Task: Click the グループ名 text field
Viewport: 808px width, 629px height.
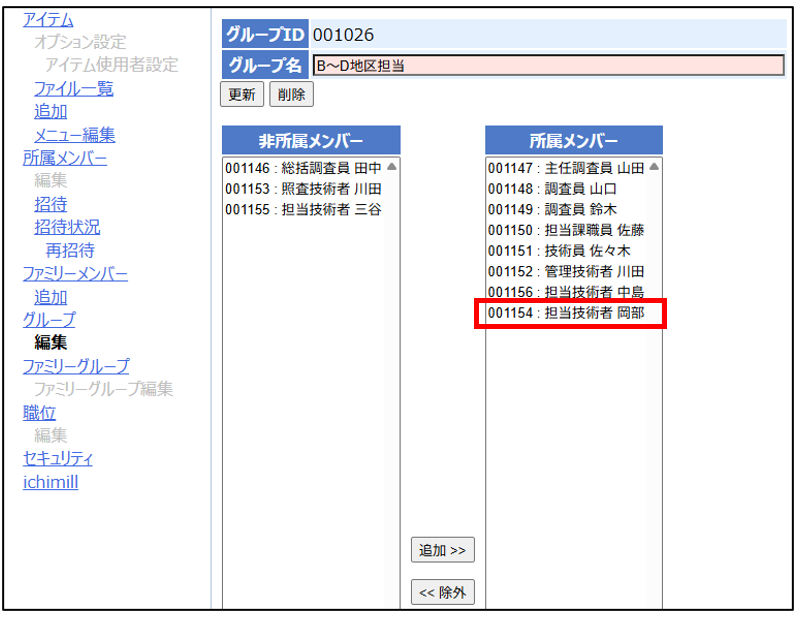Action: coord(547,66)
